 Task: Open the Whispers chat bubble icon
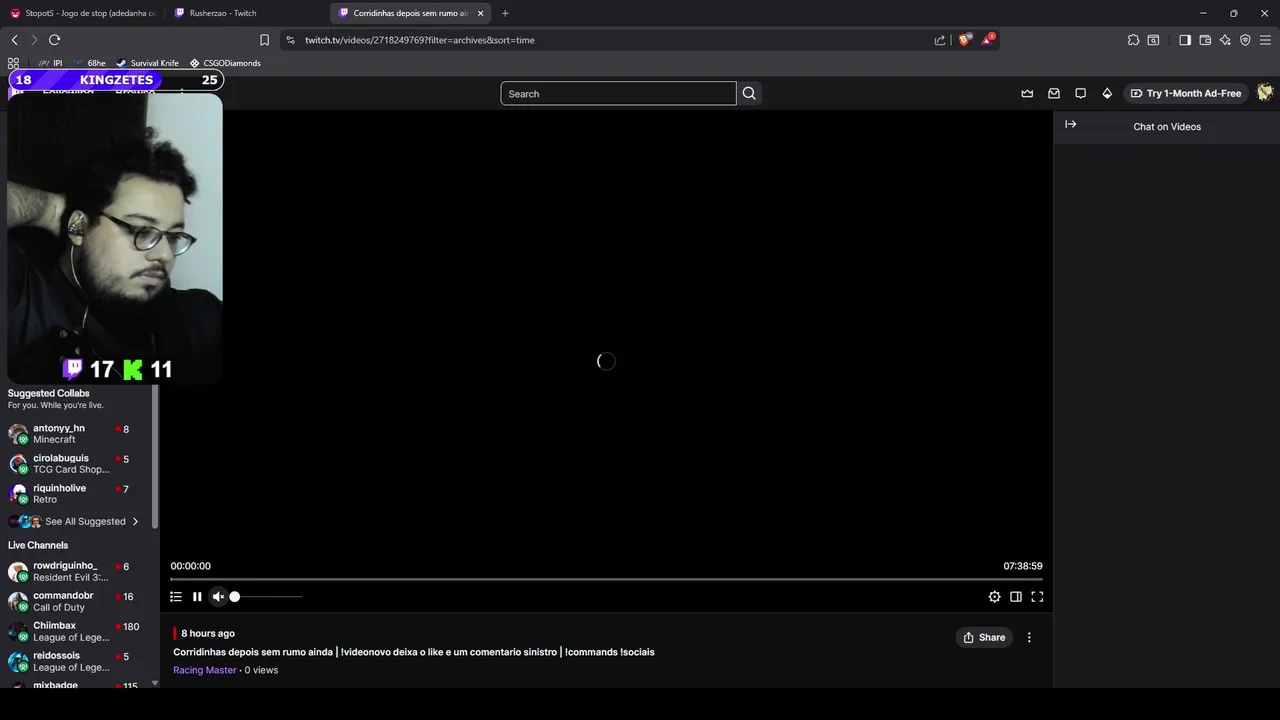1080,93
